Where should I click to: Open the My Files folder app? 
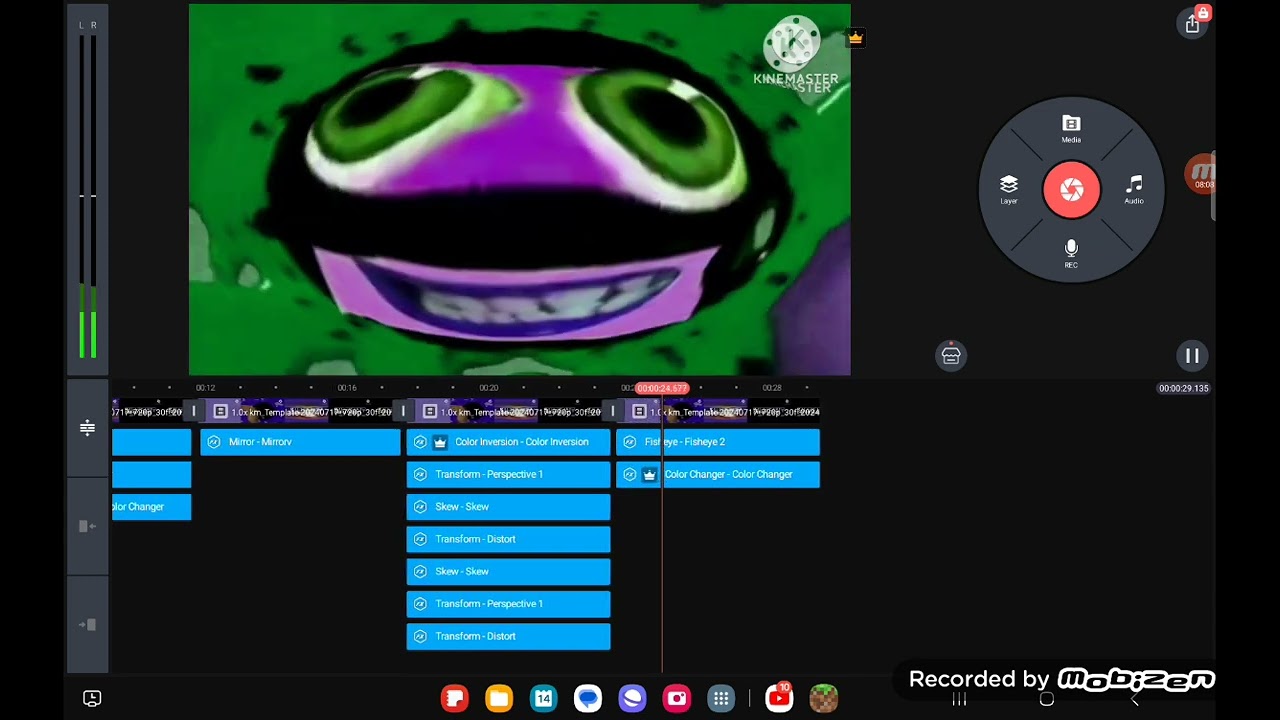coord(499,698)
